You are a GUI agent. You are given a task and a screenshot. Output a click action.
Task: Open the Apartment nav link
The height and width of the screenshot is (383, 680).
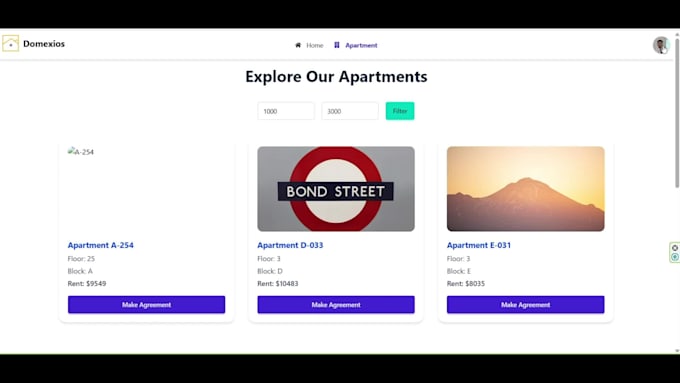point(361,45)
